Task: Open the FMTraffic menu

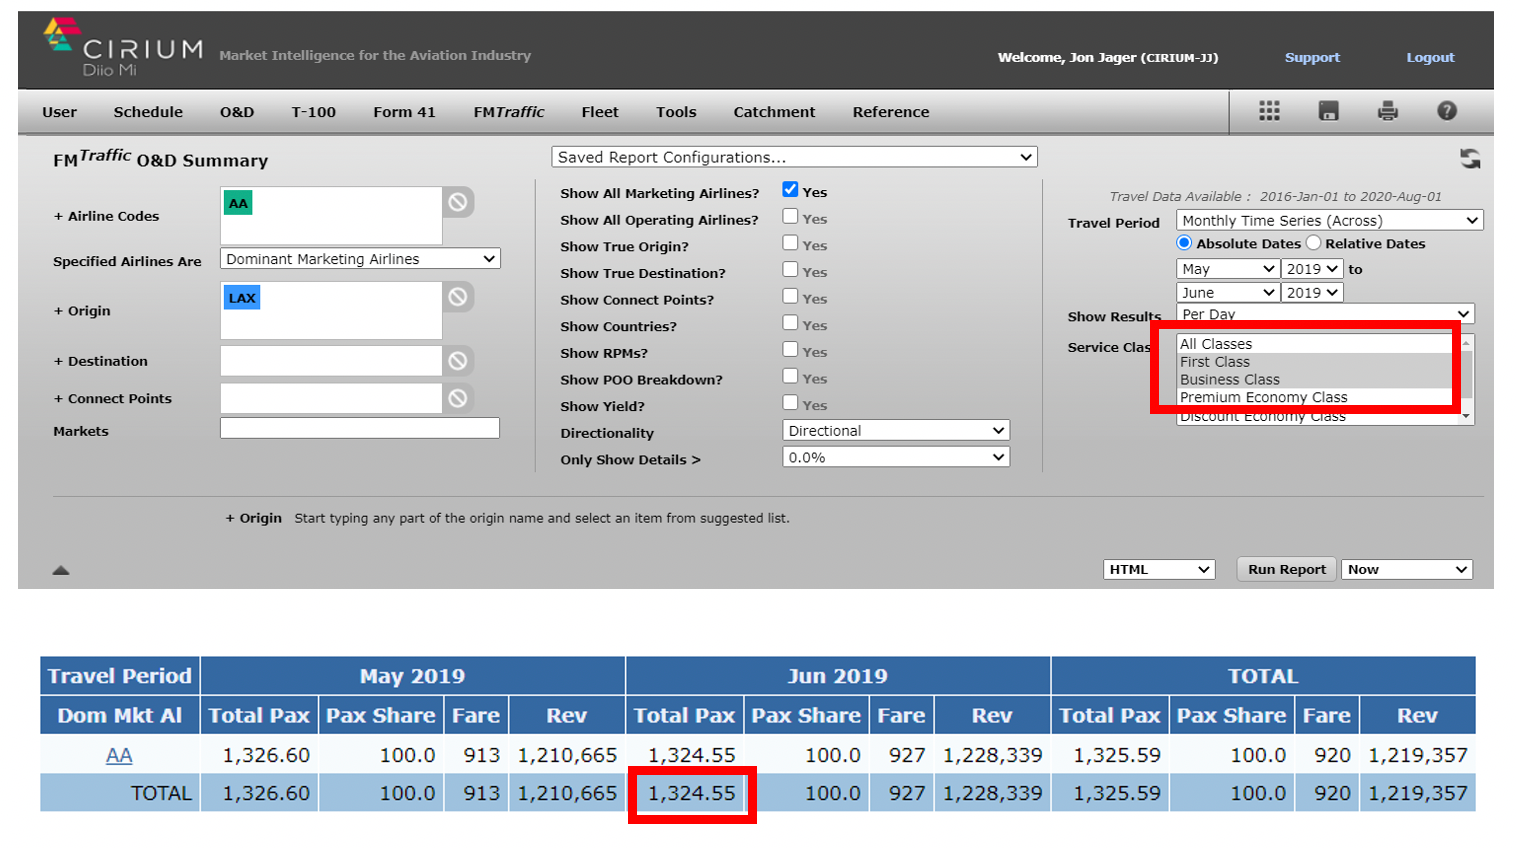Action: click(x=509, y=112)
